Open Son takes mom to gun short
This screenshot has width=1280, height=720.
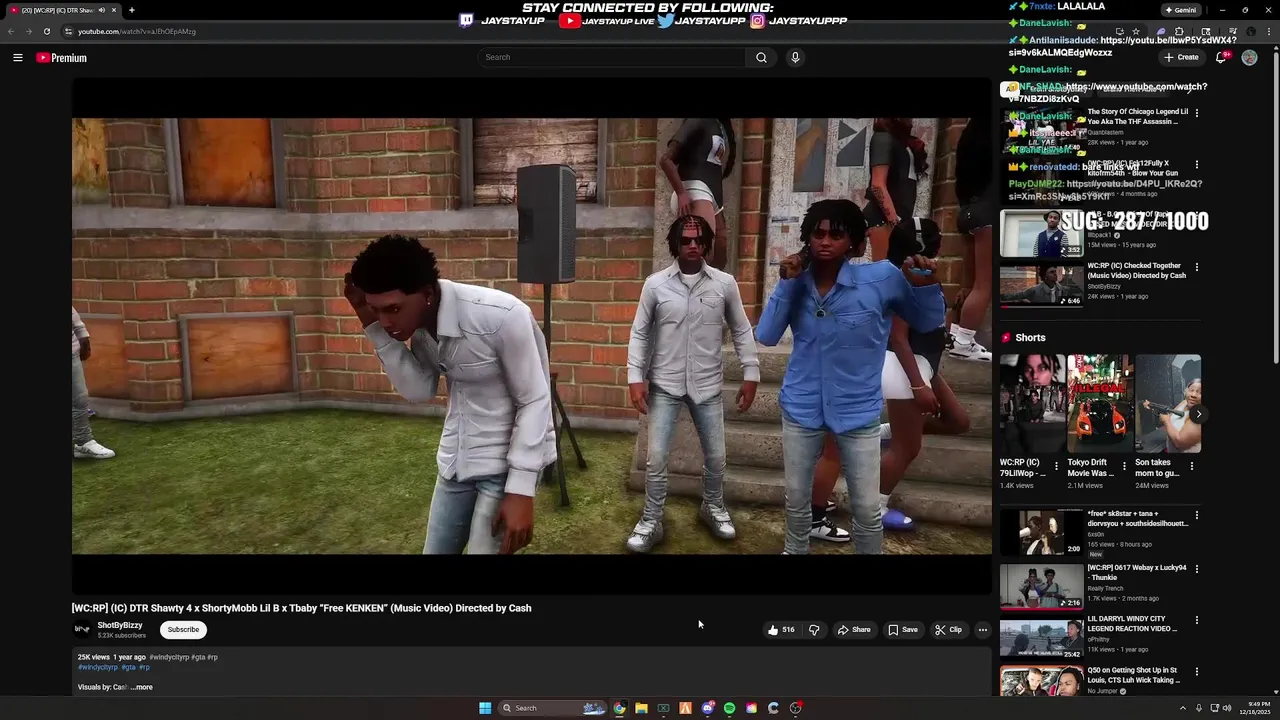pos(1167,403)
